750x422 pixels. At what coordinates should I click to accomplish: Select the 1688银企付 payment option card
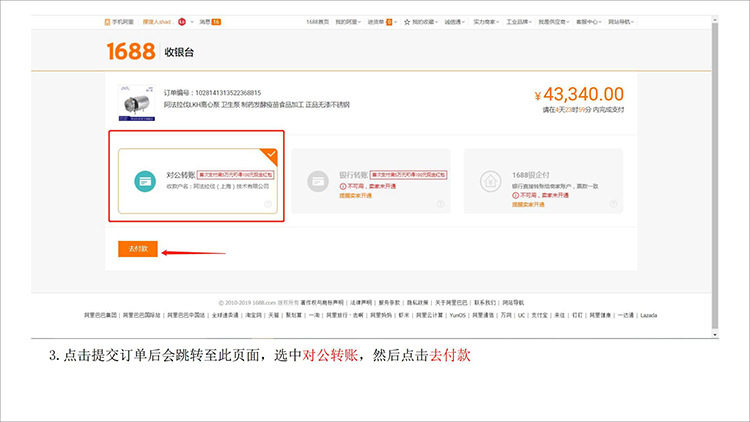pos(543,181)
